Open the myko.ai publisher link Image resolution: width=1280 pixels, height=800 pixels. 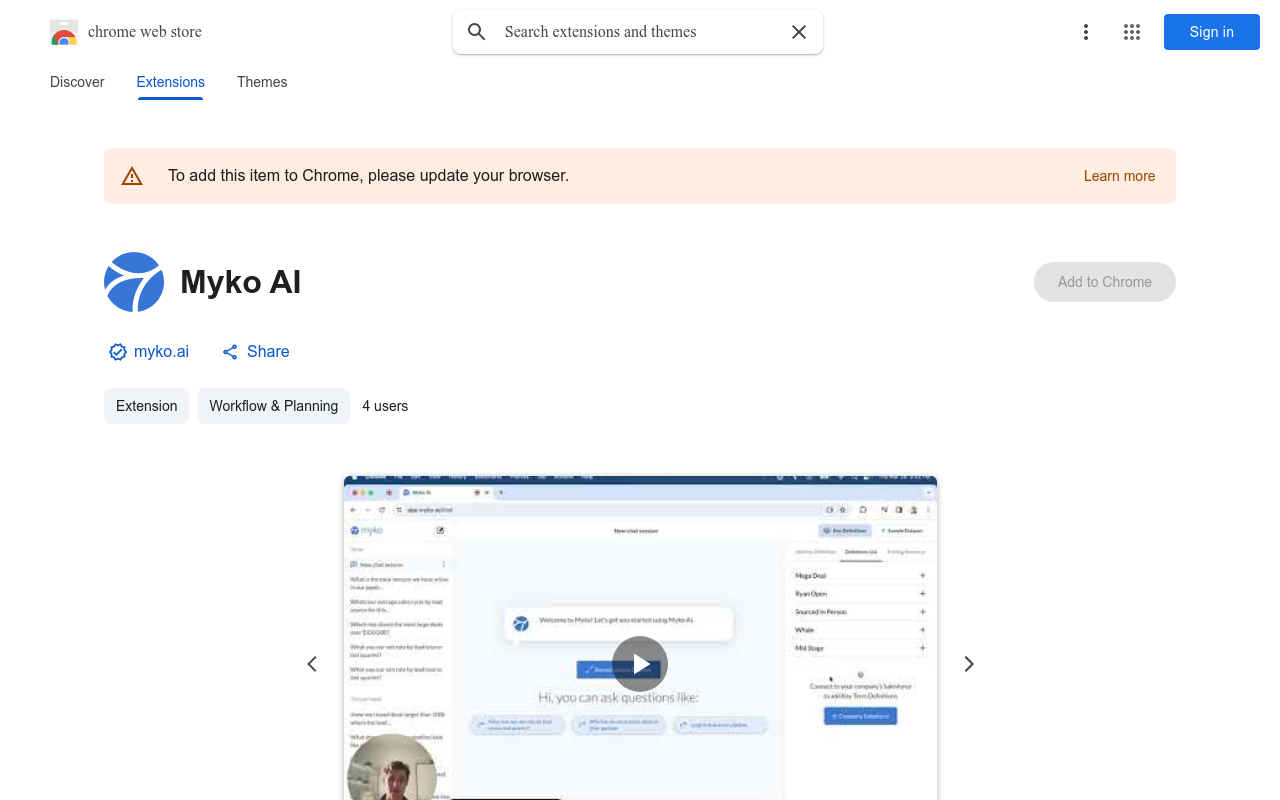pyautogui.click(x=161, y=352)
